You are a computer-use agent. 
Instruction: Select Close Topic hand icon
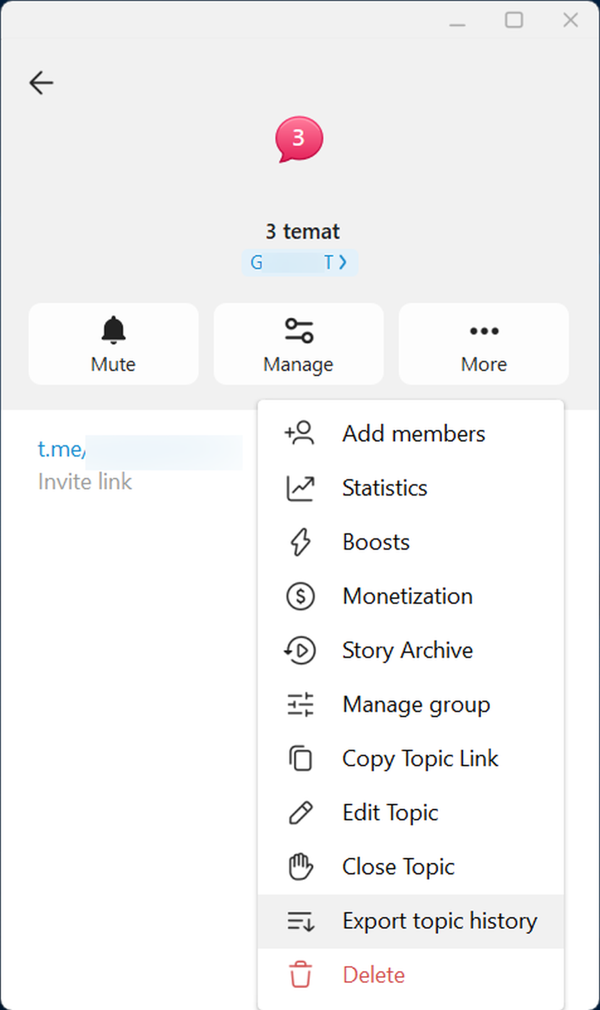300,867
